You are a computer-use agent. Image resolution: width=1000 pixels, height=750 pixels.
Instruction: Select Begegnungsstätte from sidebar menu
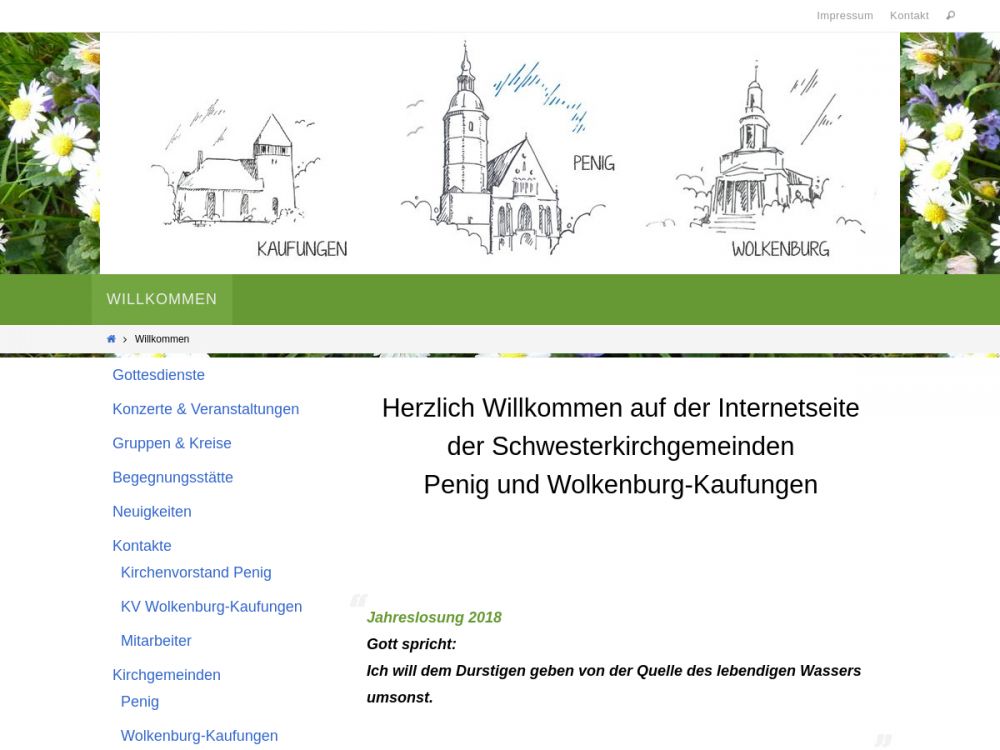click(x=172, y=477)
